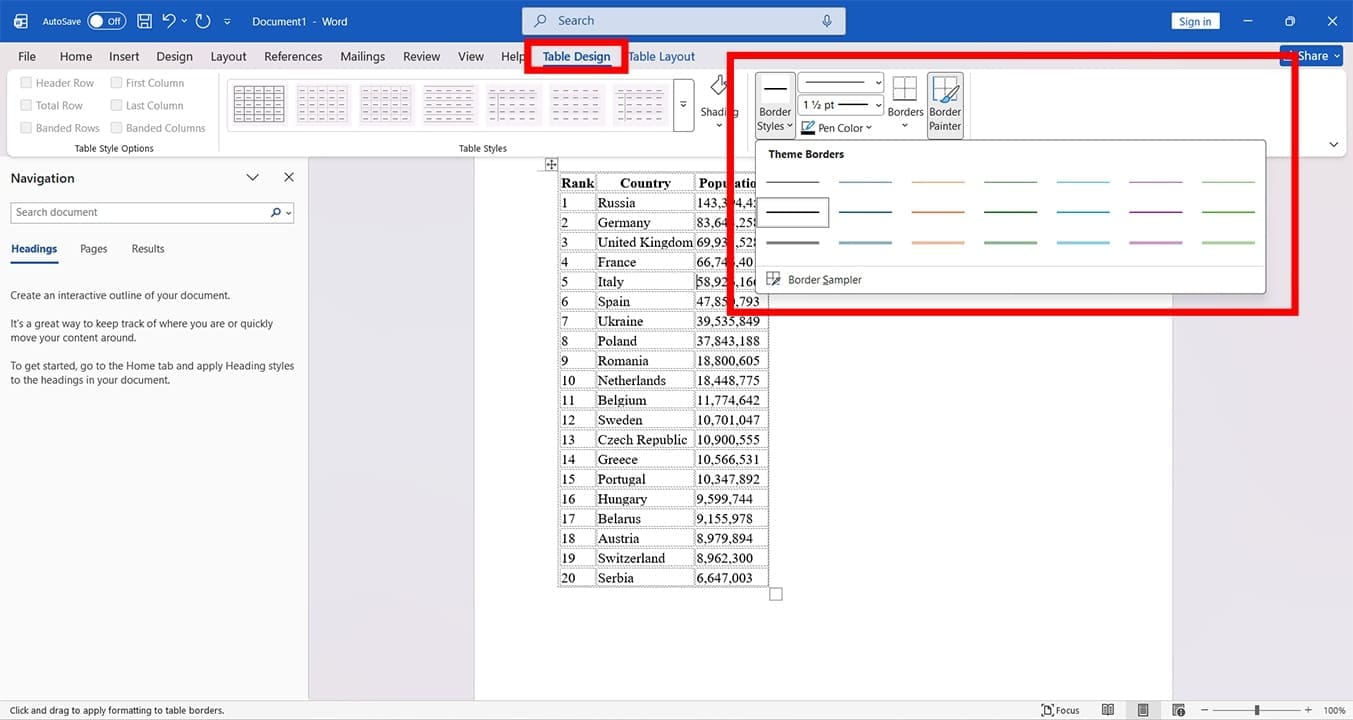The height and width of the screenshot is (720, 1353).
Task: Close the Navigation pane
Action: [x=289, y=178]
